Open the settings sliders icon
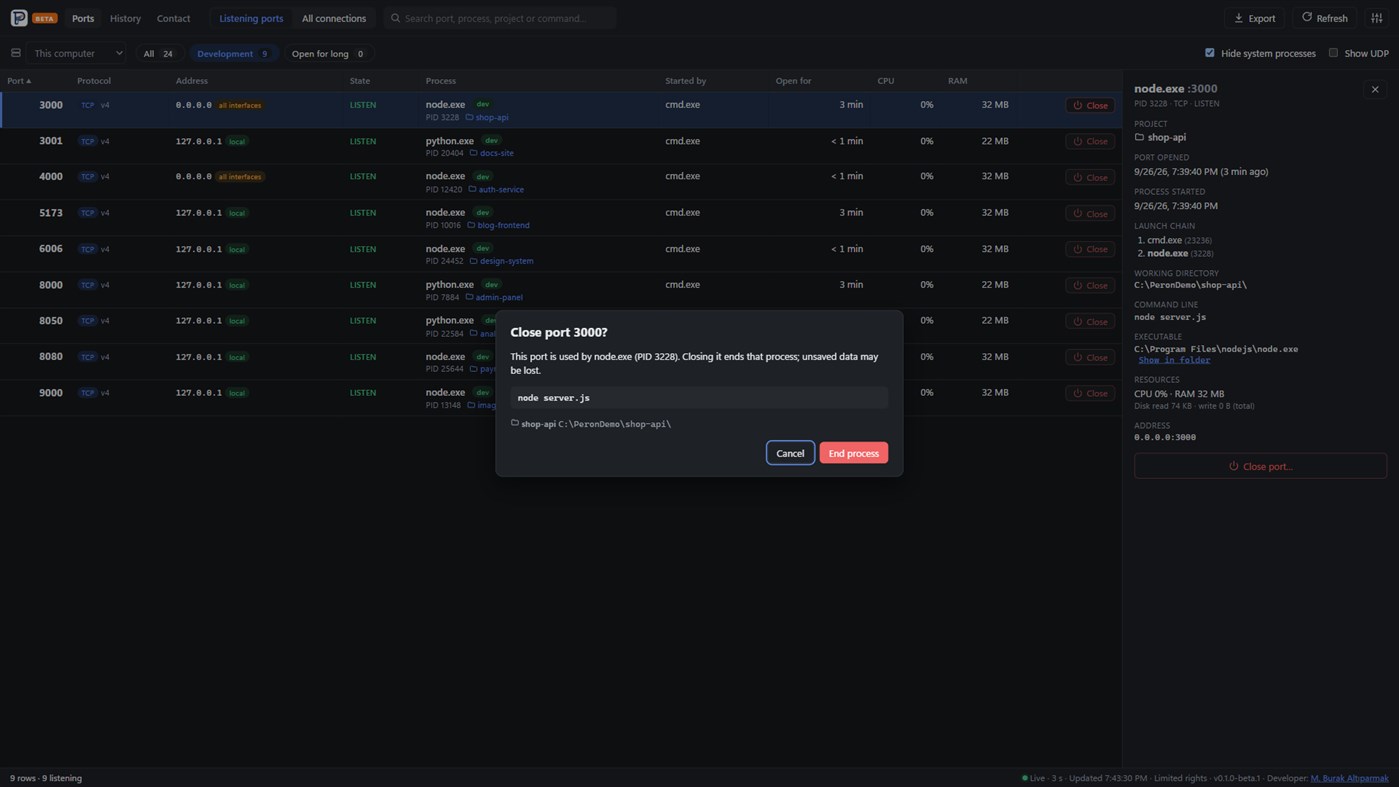 1377,18
